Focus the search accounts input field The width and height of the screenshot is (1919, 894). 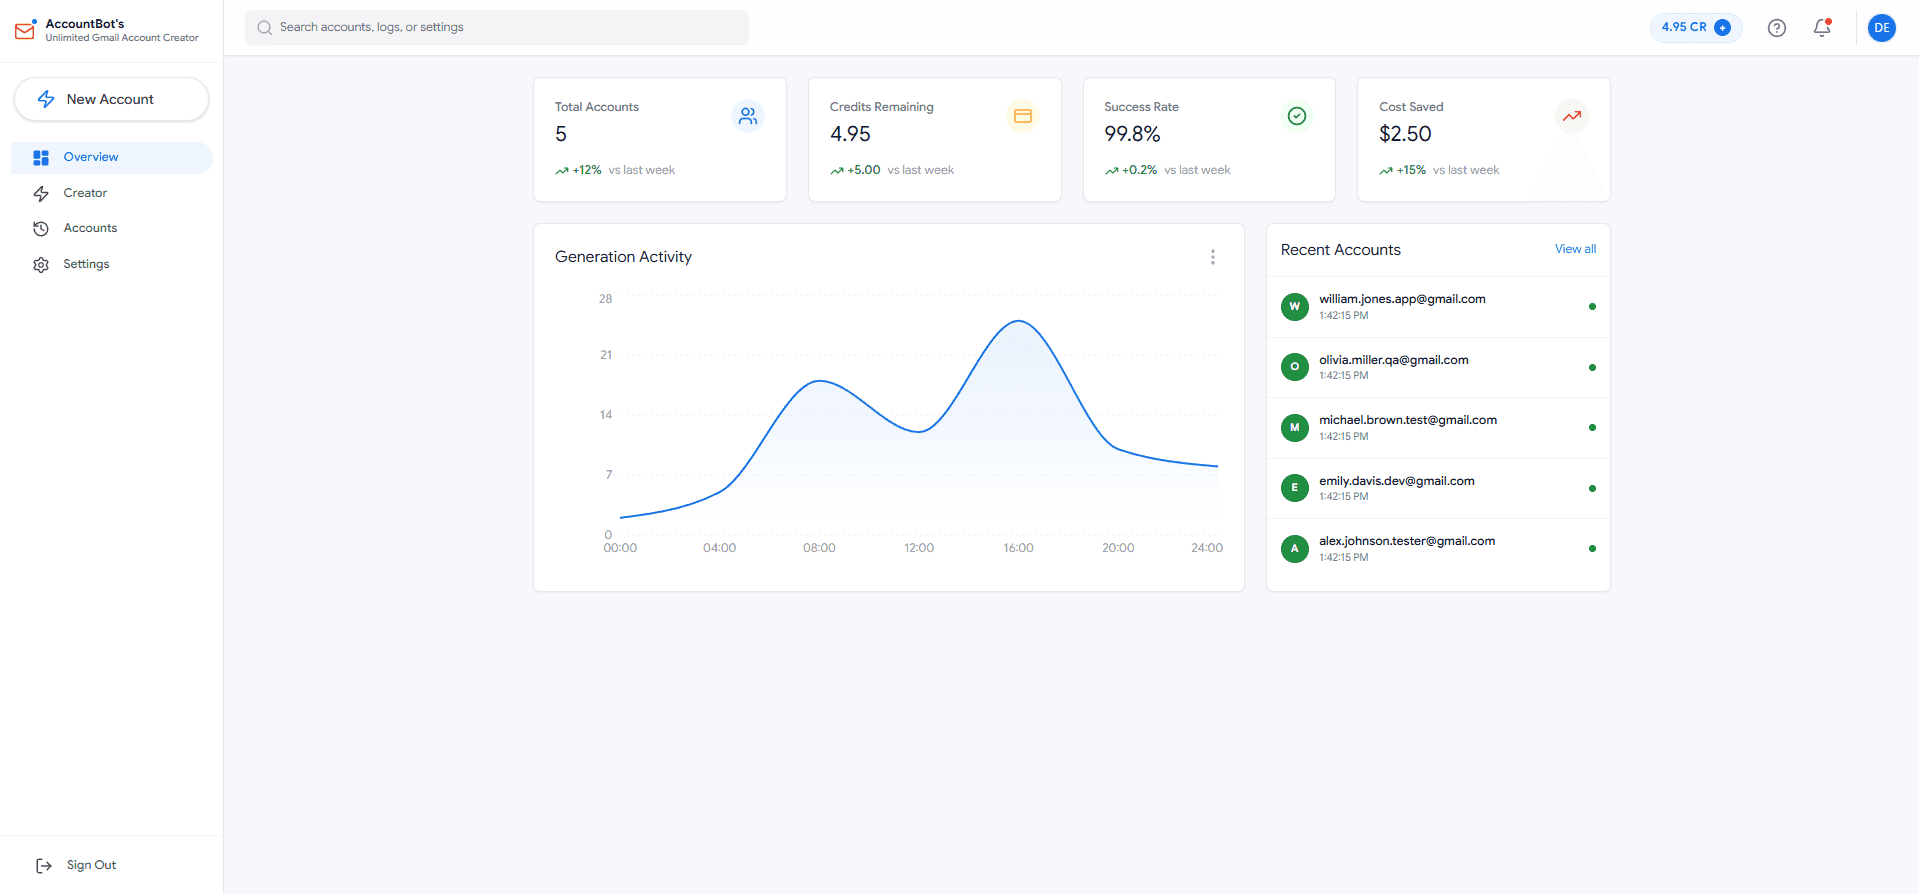(496, 28)
